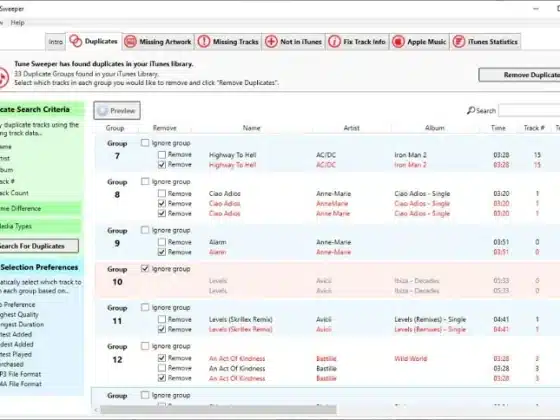Uncheck Remove for red Levels (Skrillex Remix)
The height and width of the screenshot is (420, 560).
[x=162, y=329]
